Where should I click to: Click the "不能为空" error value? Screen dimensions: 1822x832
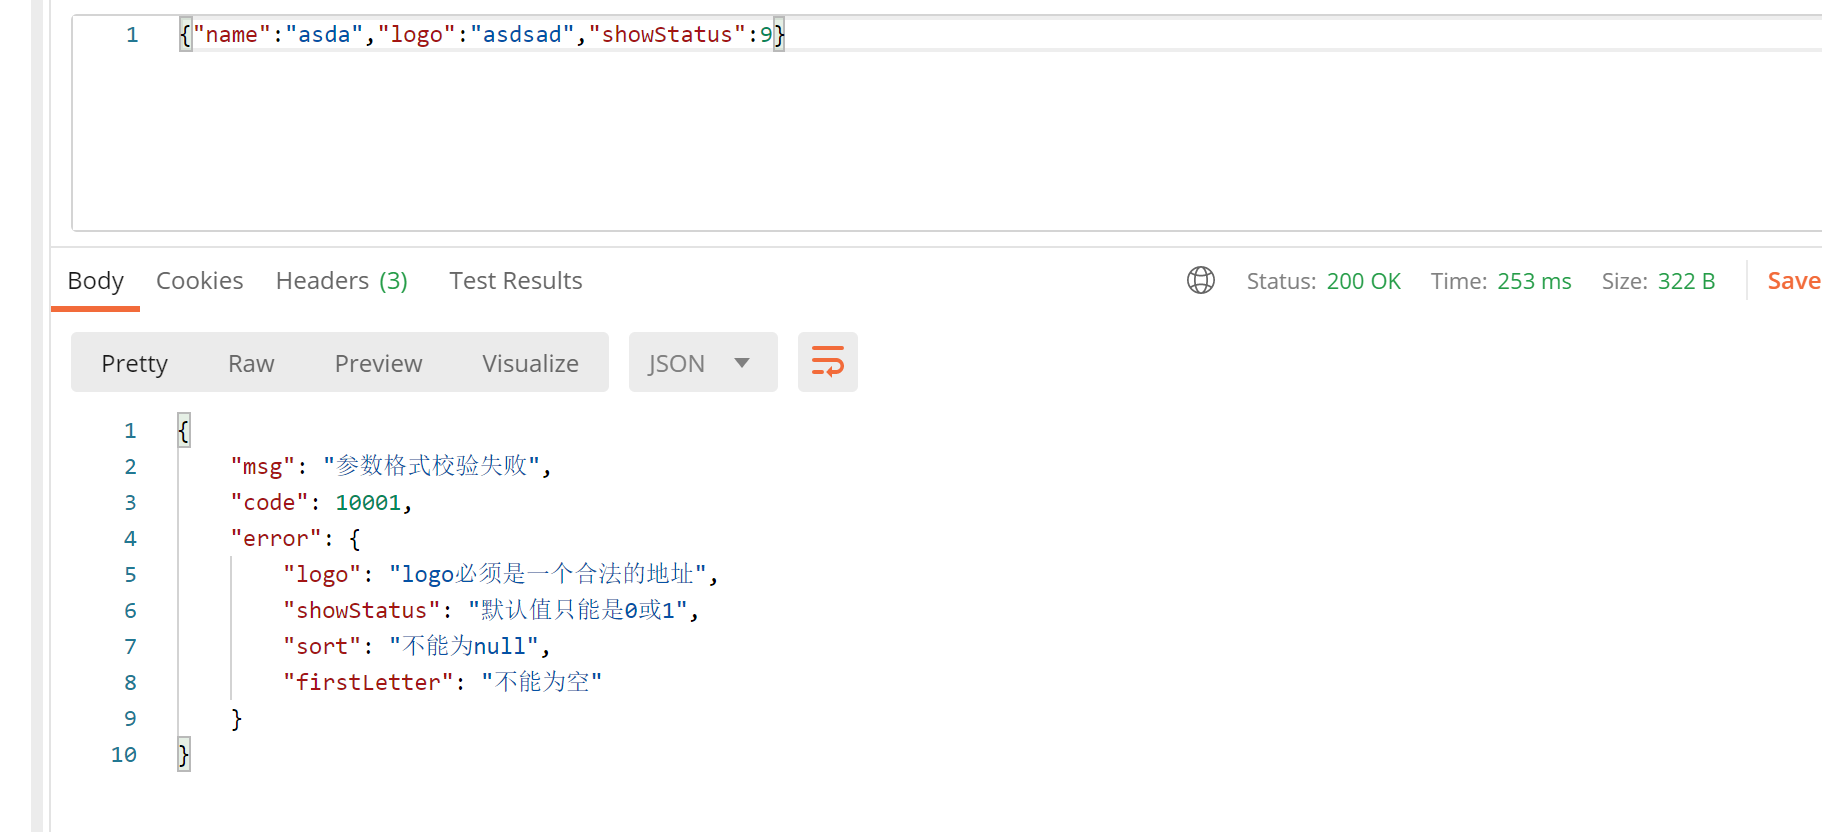point(541,682)
